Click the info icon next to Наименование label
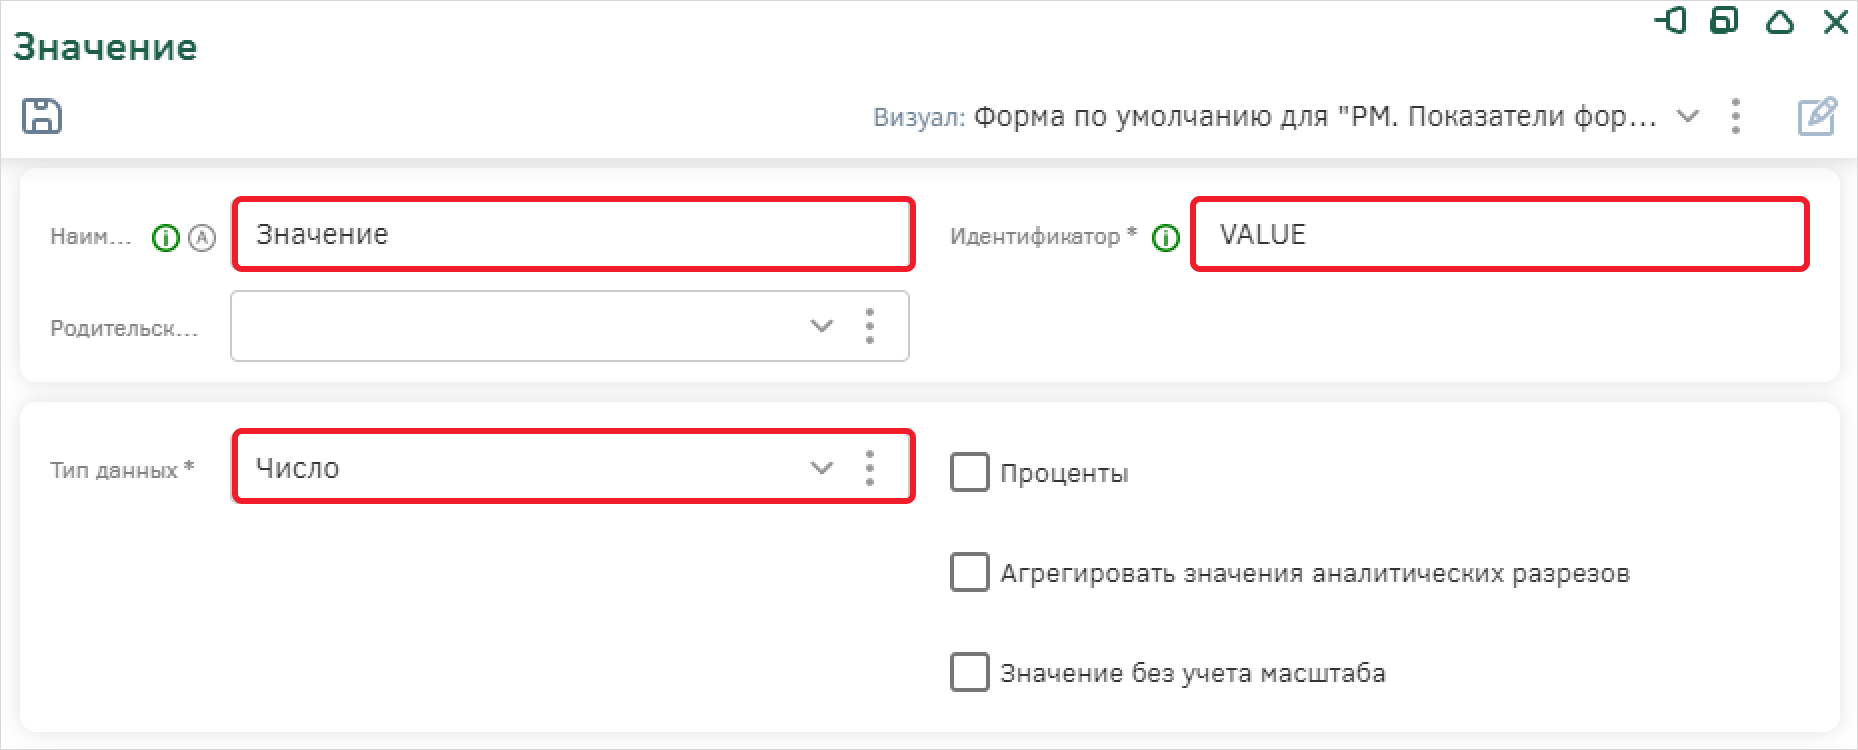This screenshot has width=1858, height=750. click(x=165, y=238)
